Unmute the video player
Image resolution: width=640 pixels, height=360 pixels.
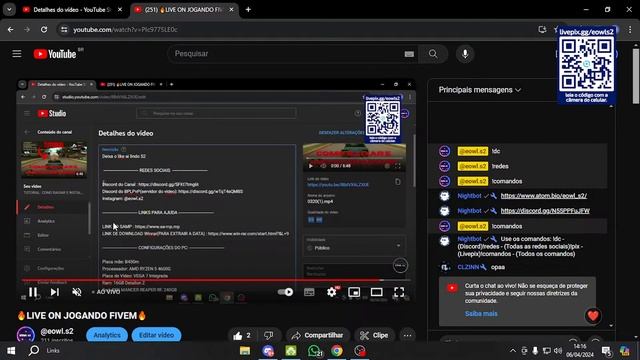tap(77, 292)
